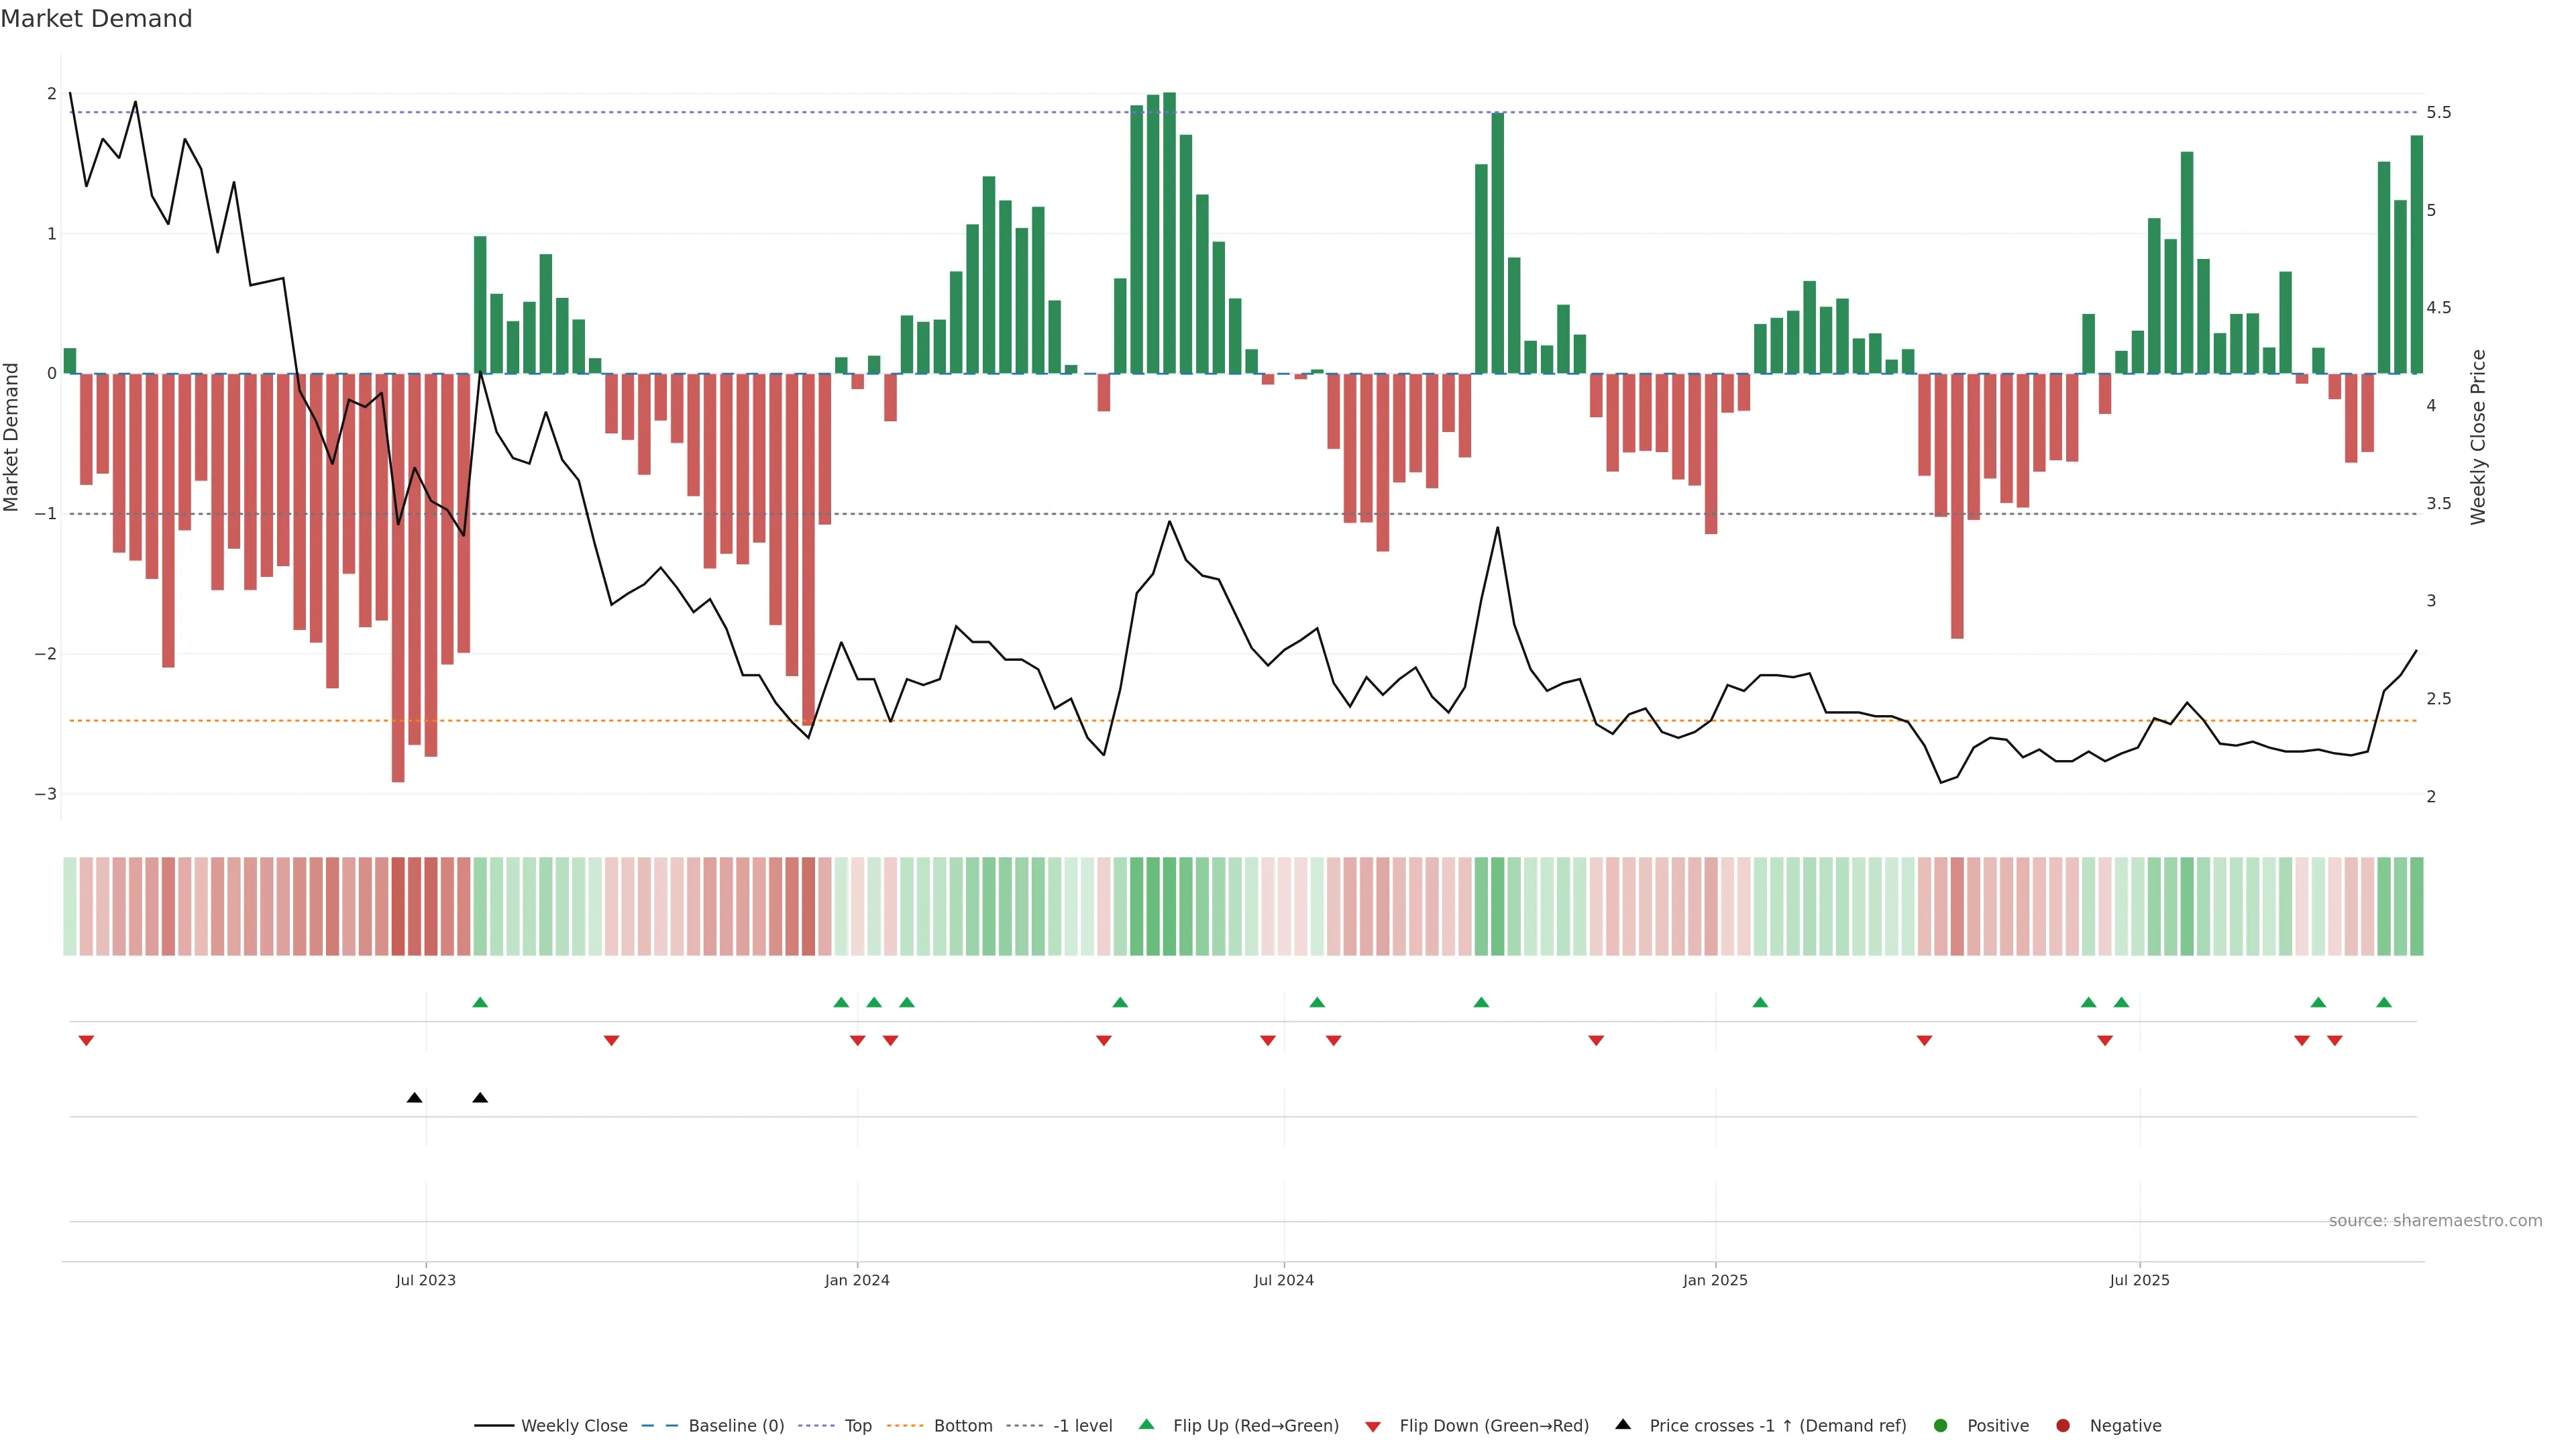Click the red Negative legend dot
The height and width of the screenshot is (1449, 2576).
2063,1426
